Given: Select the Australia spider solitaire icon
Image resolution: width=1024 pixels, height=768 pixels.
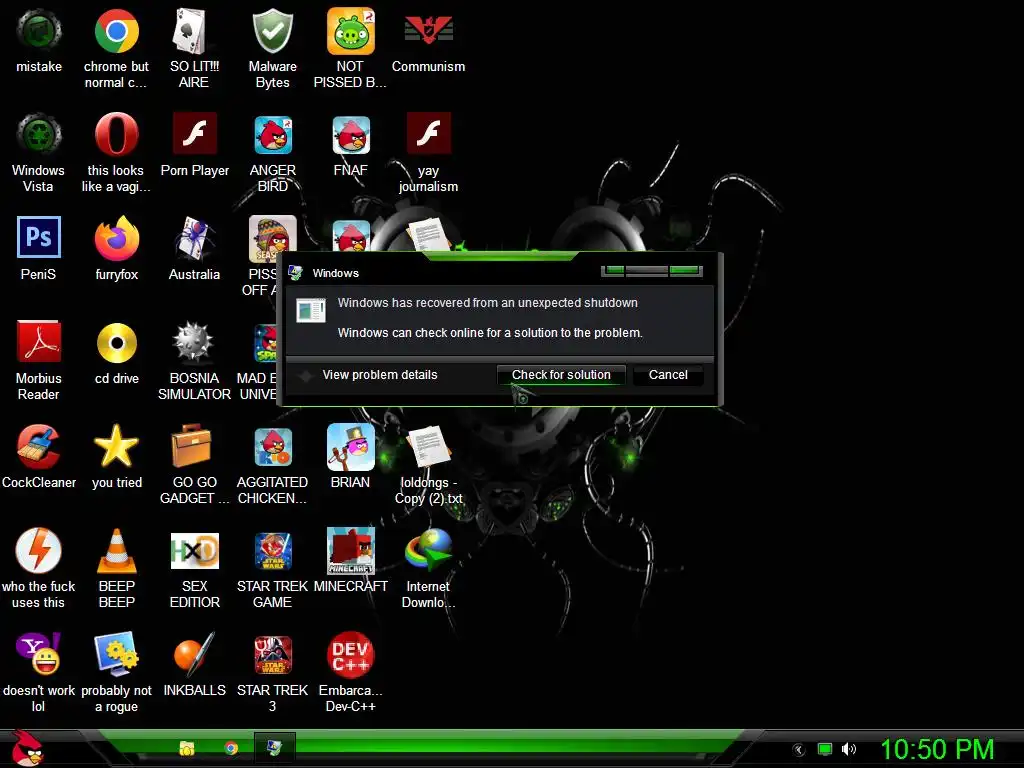Looking at the screenshot, I should click(x=194, y=239).
